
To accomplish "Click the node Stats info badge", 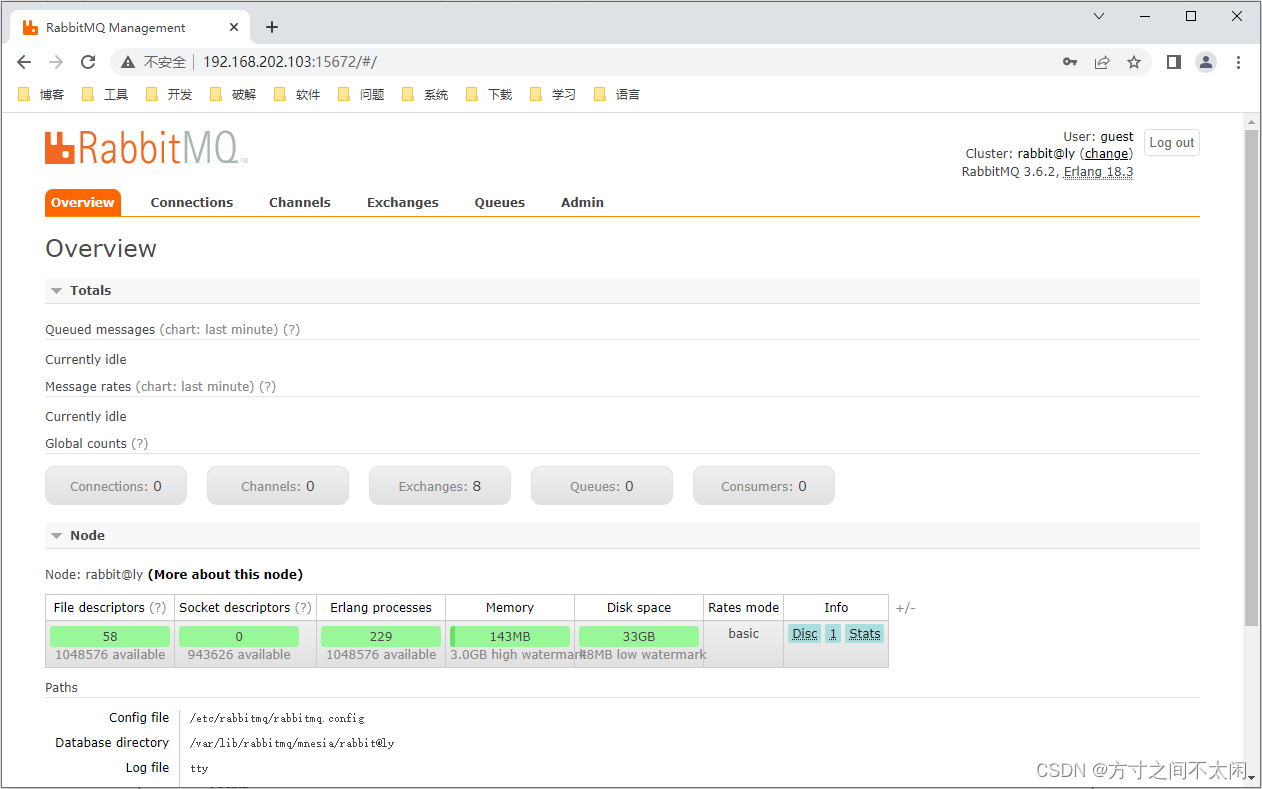I will (x=865, y=634).
